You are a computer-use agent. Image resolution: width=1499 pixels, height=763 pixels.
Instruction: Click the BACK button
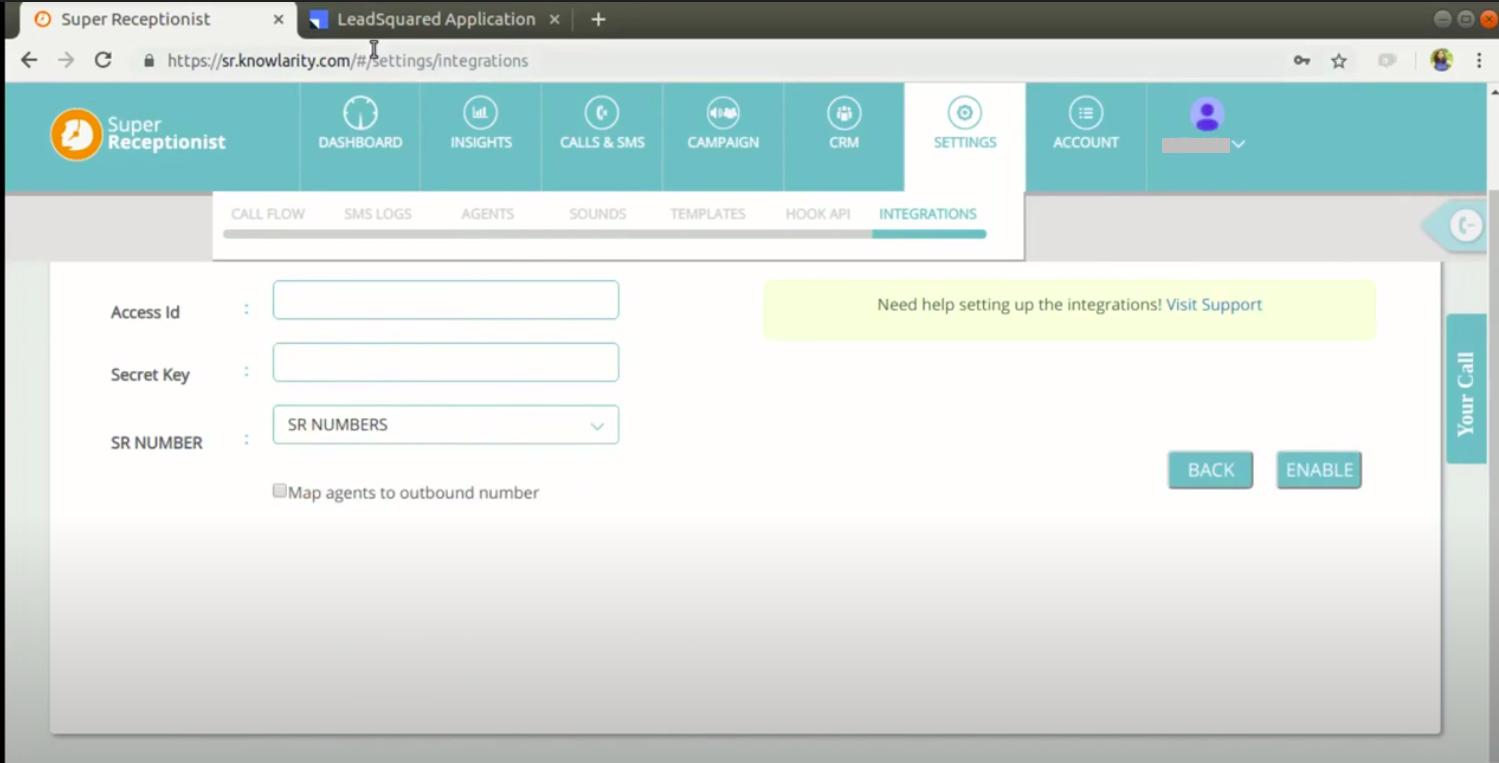tap(1210, 470)
